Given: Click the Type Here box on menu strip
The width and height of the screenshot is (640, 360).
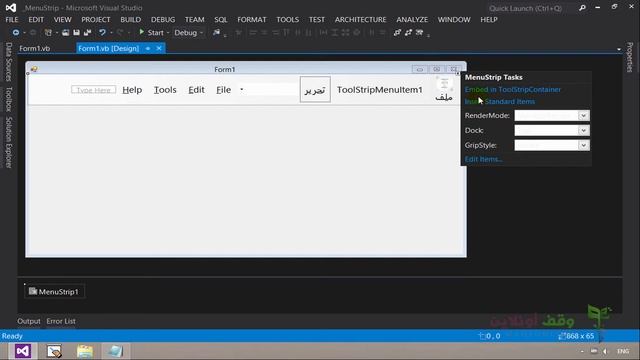Looking at the screenshot, I should coord(93,90).
